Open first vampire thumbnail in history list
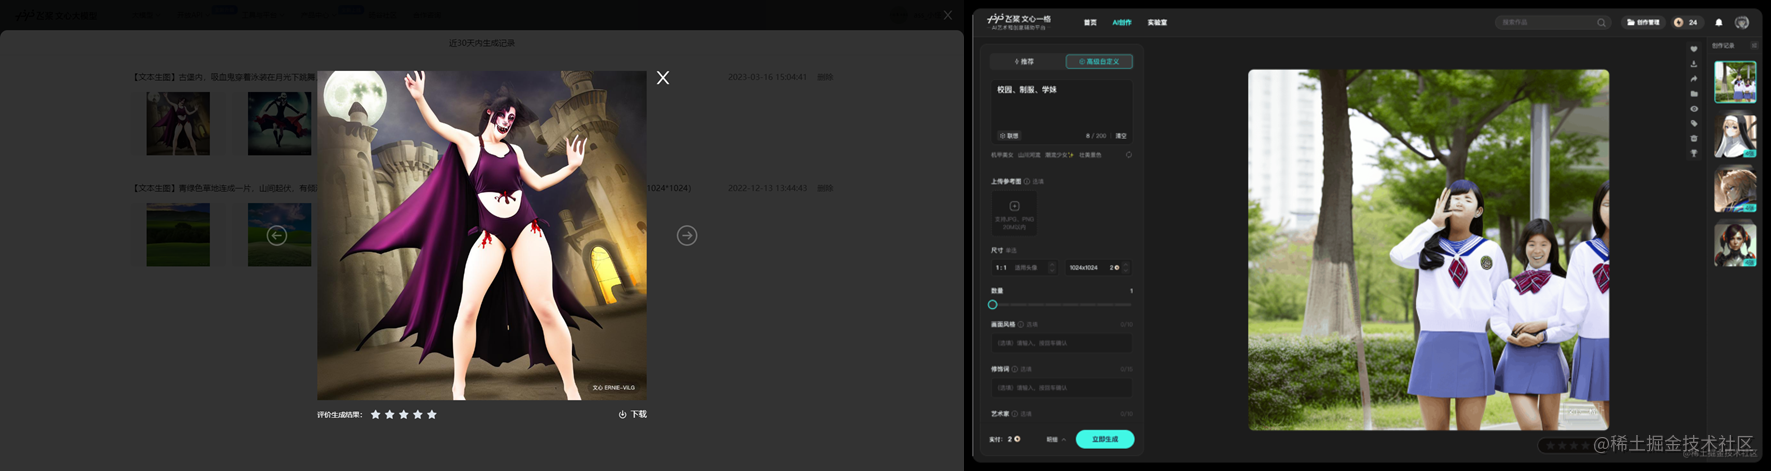The height and width of the screenshot is (471, 1771). point(178,123)
